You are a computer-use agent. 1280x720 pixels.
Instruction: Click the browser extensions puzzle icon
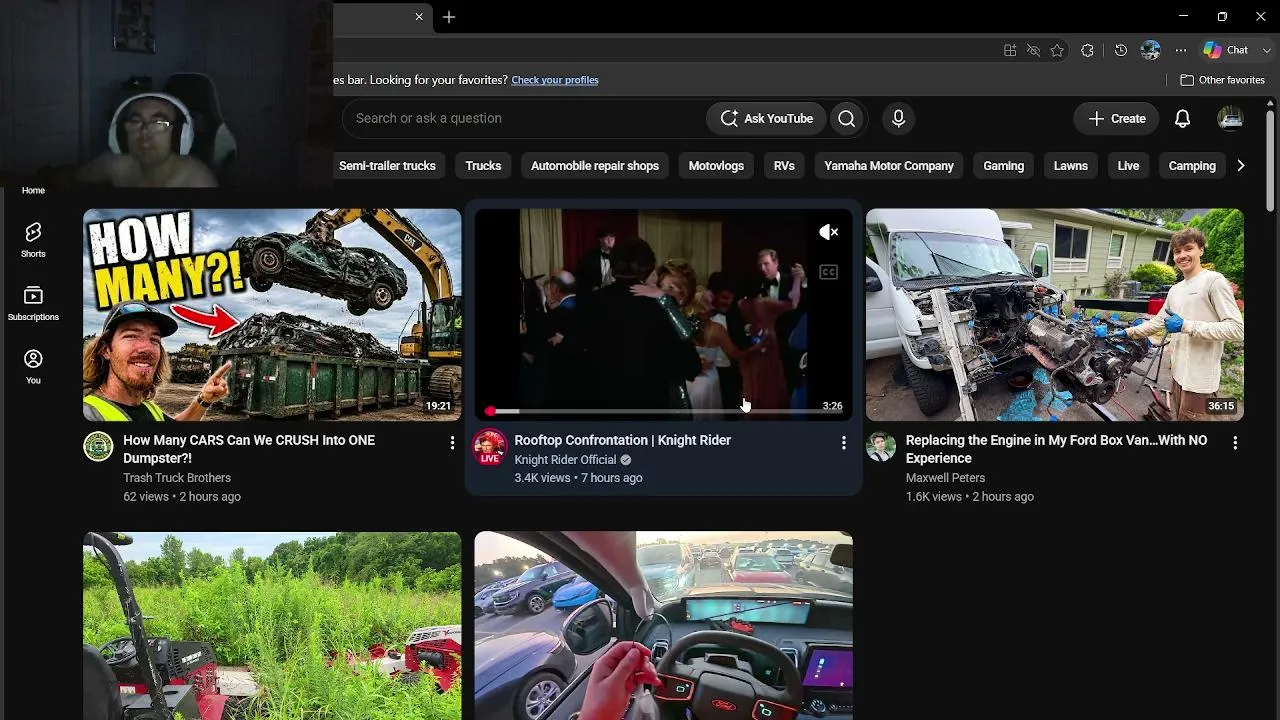point(1087,50)
